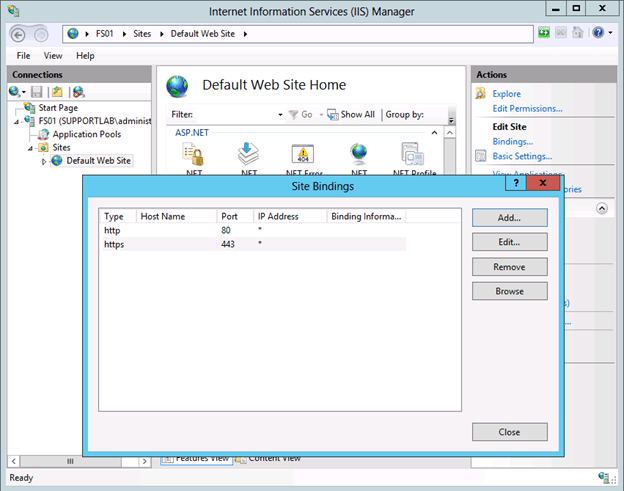The height and width of the screenshot is (491, 624).
Task: Open the .NET Profile icon
Action: (413, 154)
